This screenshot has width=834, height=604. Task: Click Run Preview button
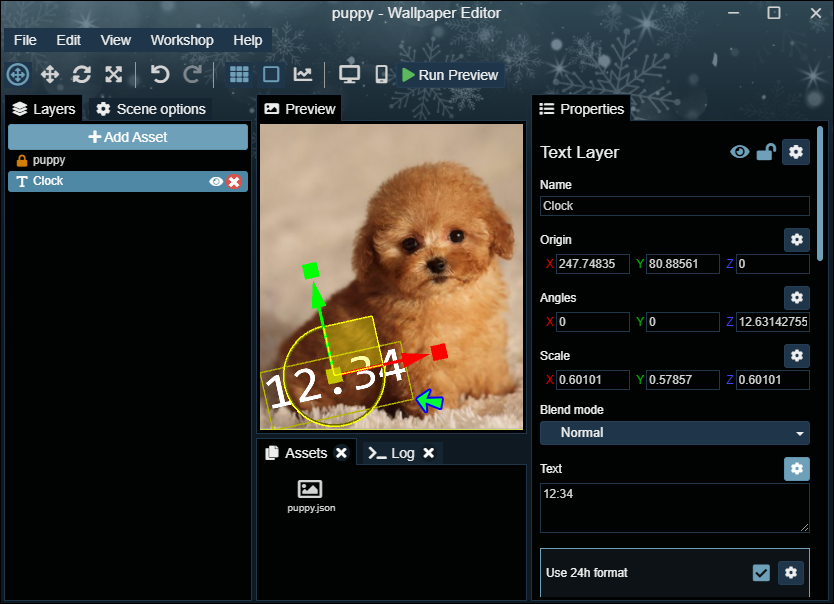pos(450,75)
